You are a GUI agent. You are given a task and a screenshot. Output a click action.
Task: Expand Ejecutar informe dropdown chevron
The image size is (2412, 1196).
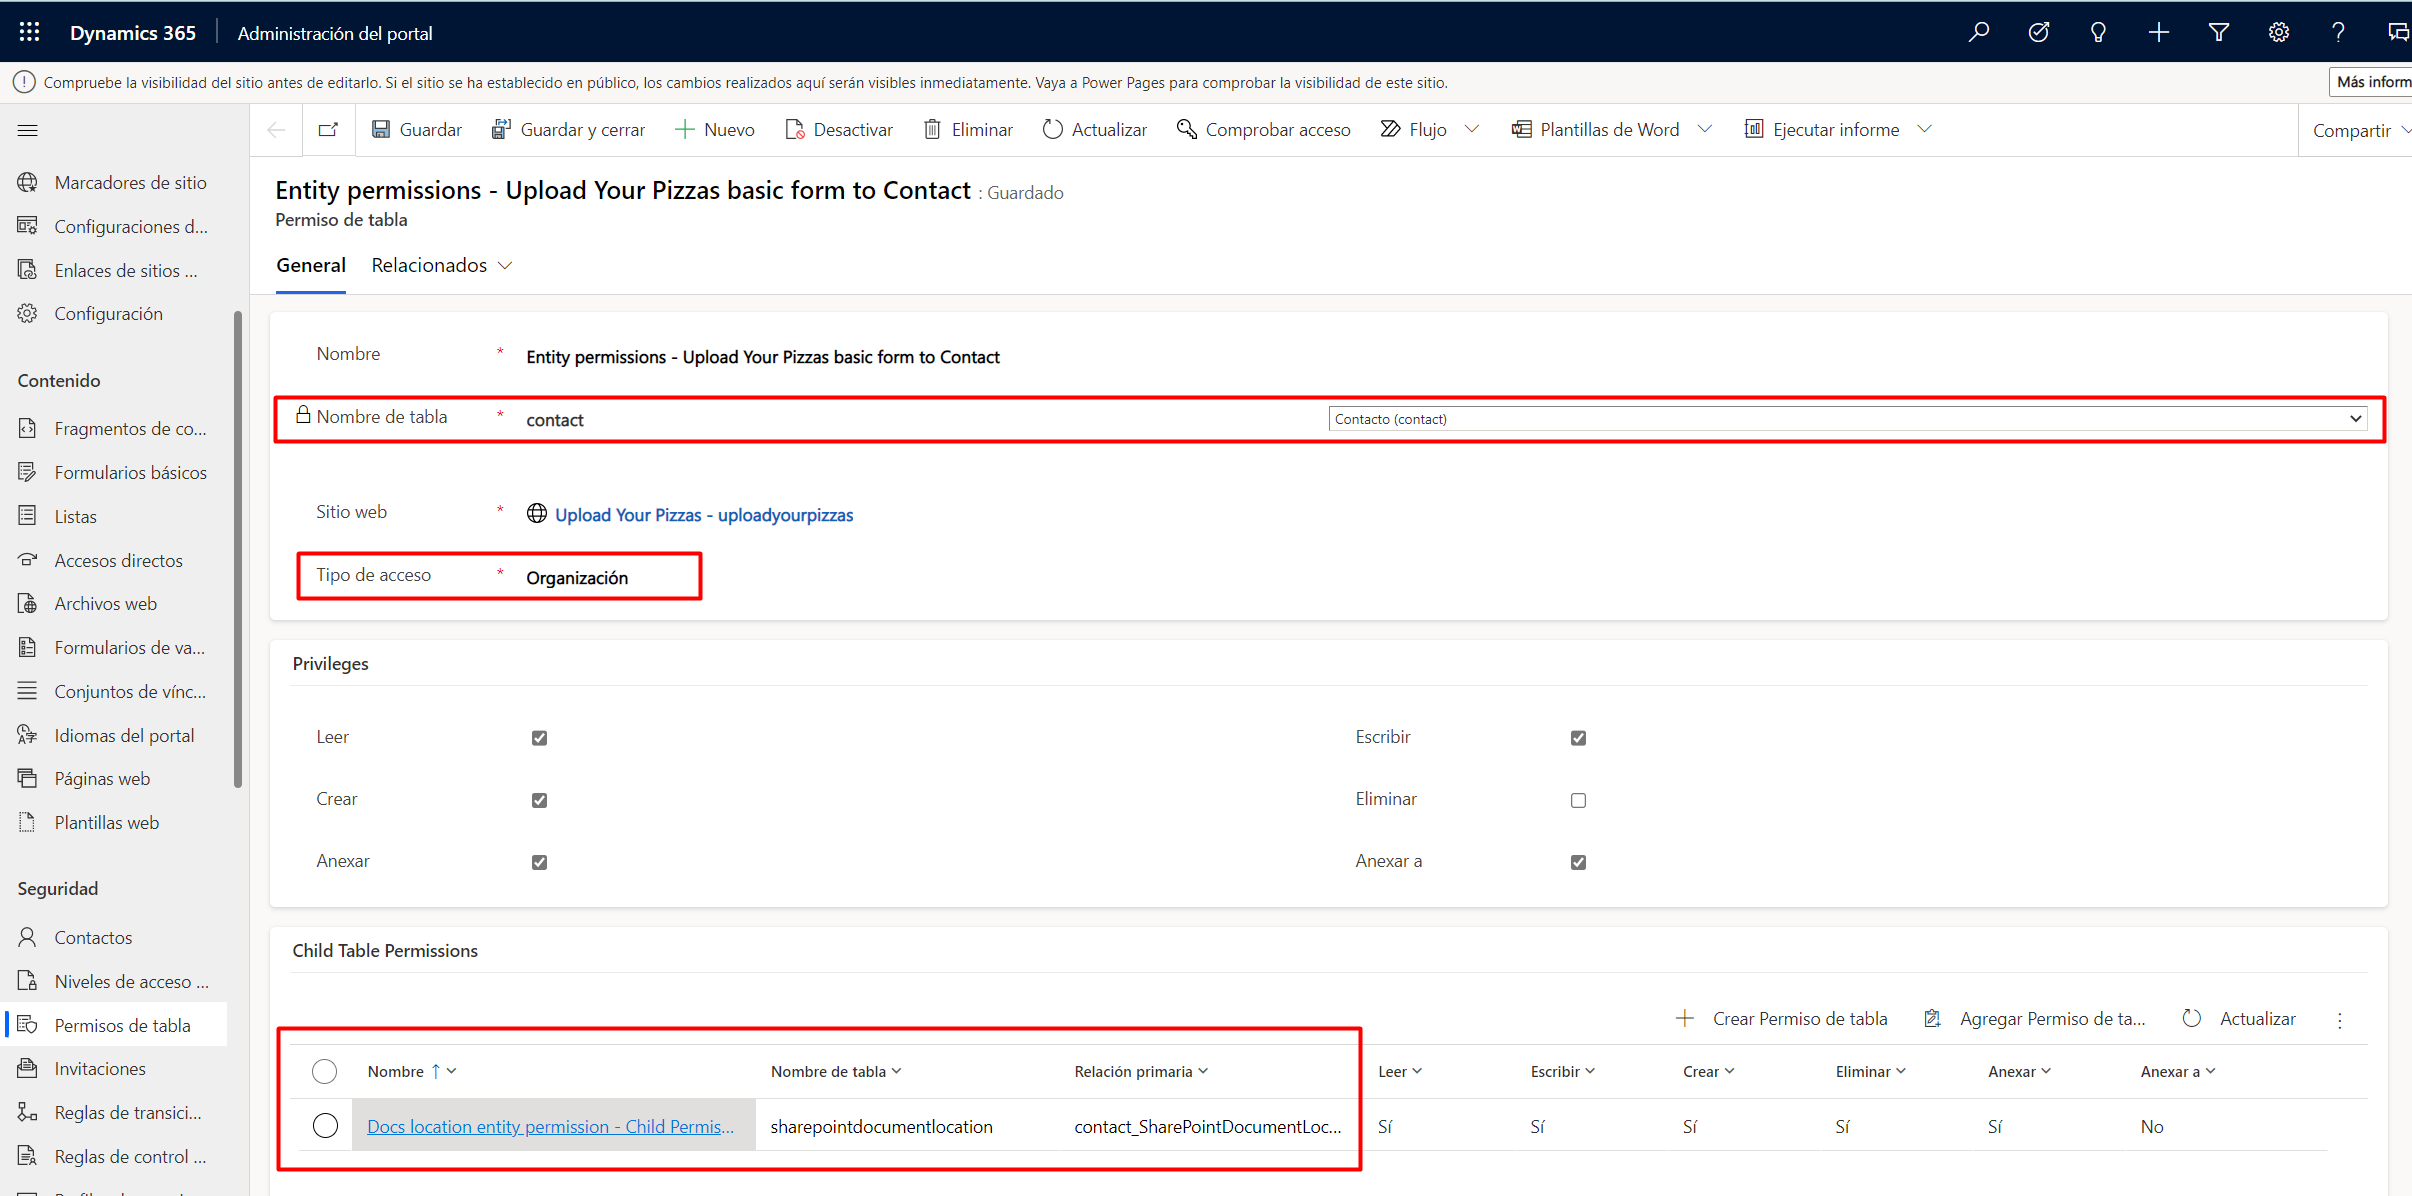tap(1925, 130)
